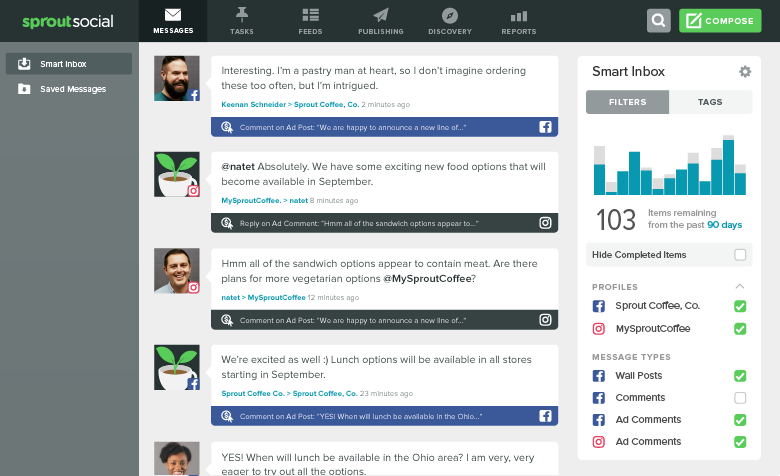Click the 'Comment on Ad Post' bar under Keenan's message
This screenshot has height=476, width=780.
click(384, 127)
